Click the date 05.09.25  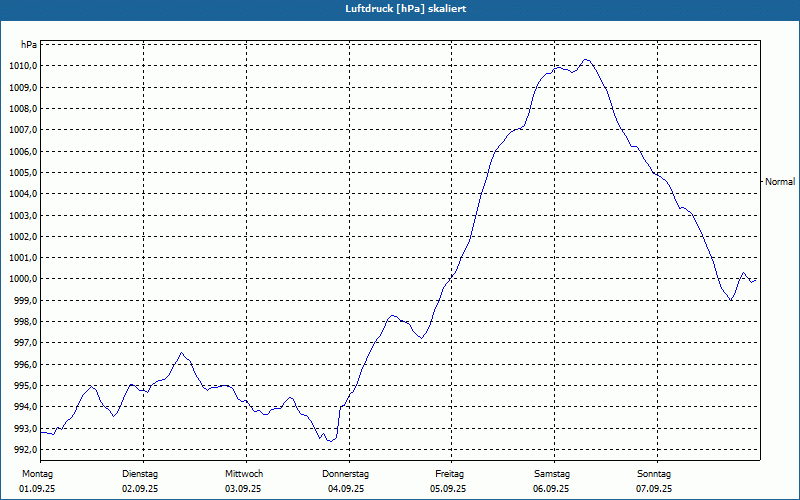click(x=448, y=489)
